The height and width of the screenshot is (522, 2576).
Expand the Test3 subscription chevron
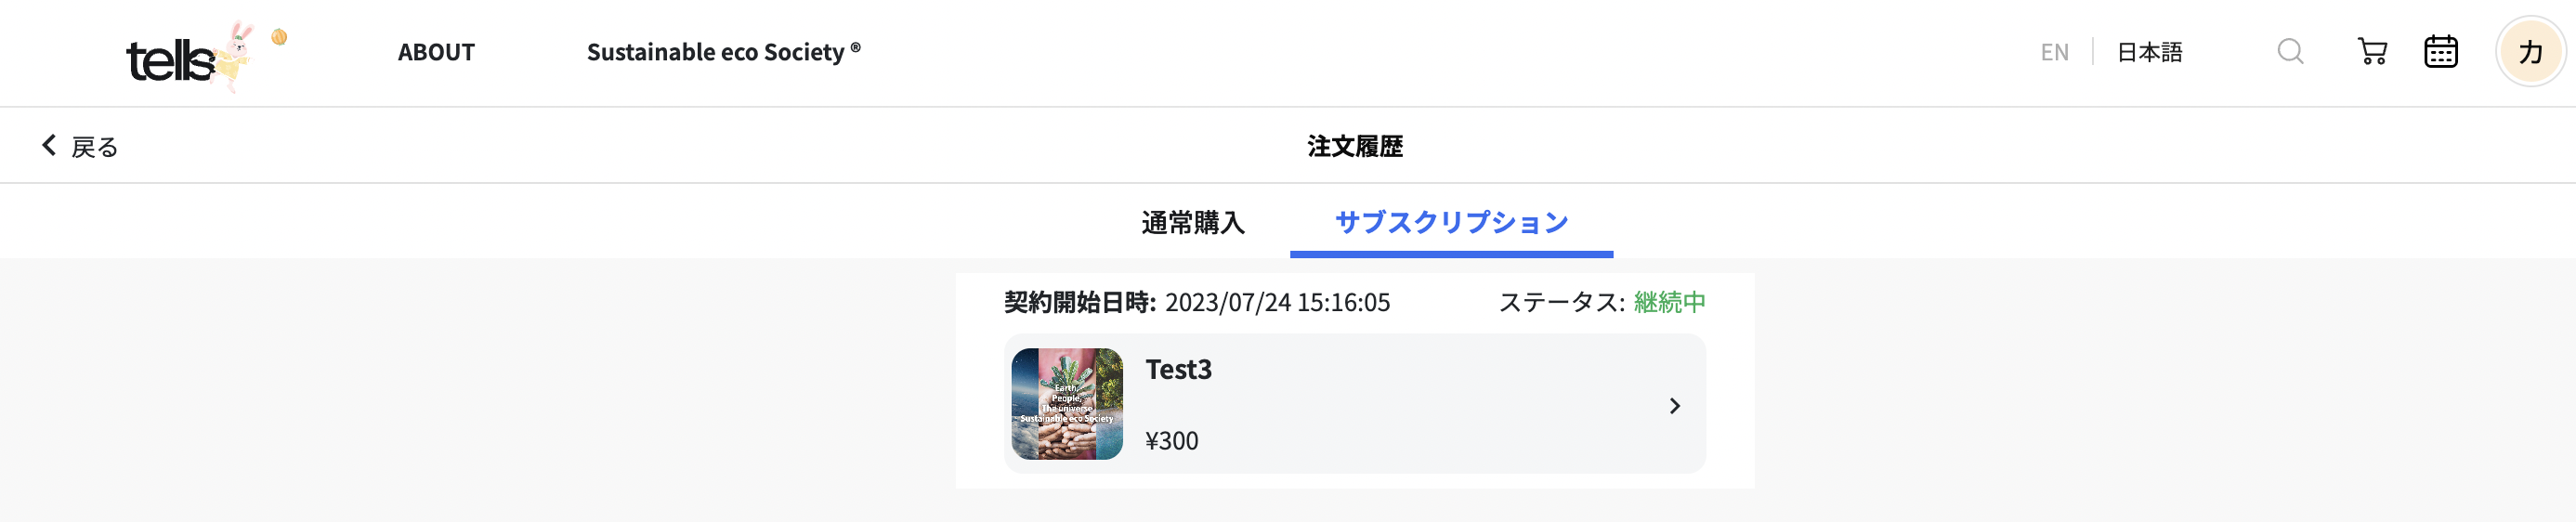[x=1674, y=406]
